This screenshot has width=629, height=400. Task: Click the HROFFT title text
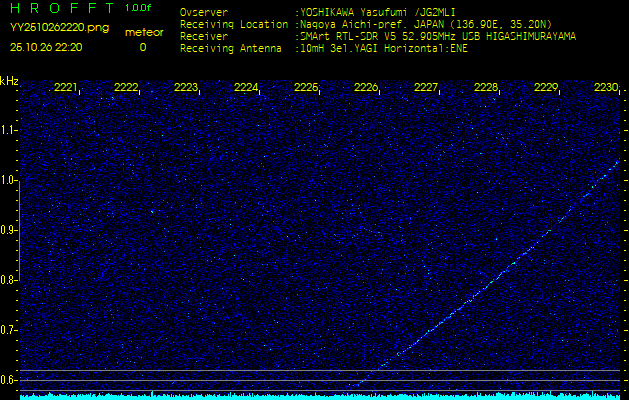click(60, 9)
